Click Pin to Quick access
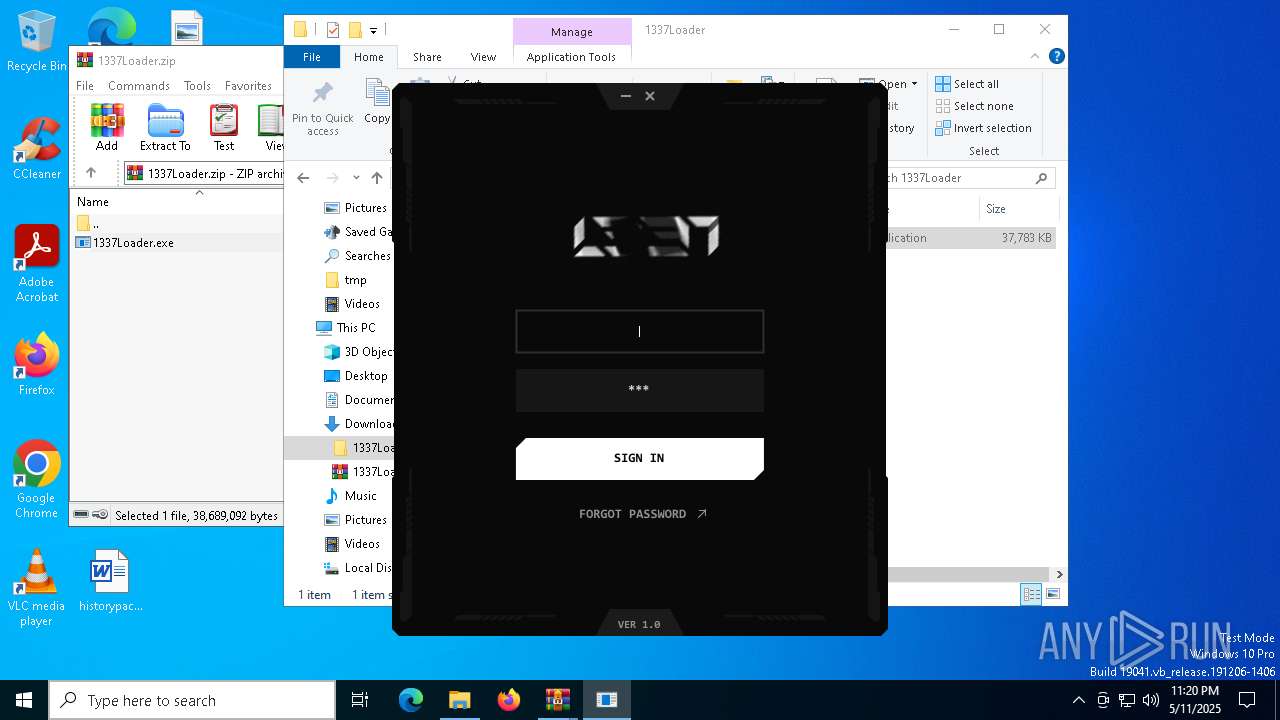 322,109
